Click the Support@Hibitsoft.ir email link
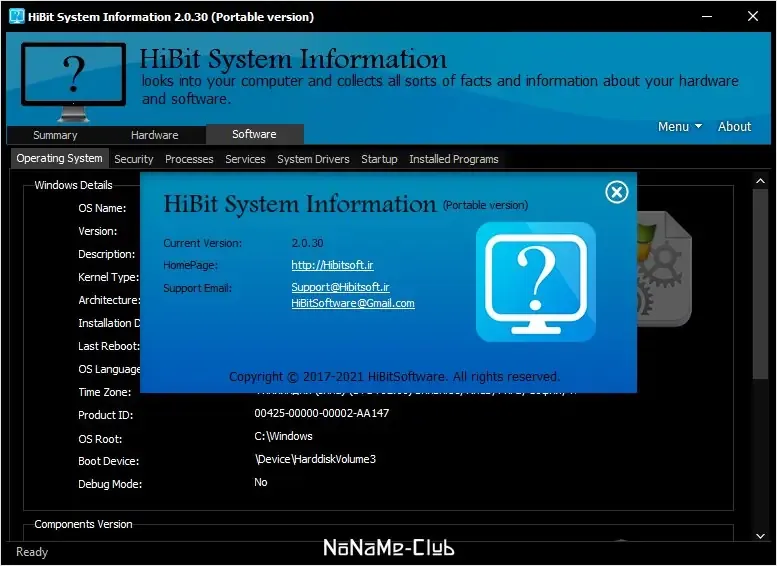 point(340,287)
